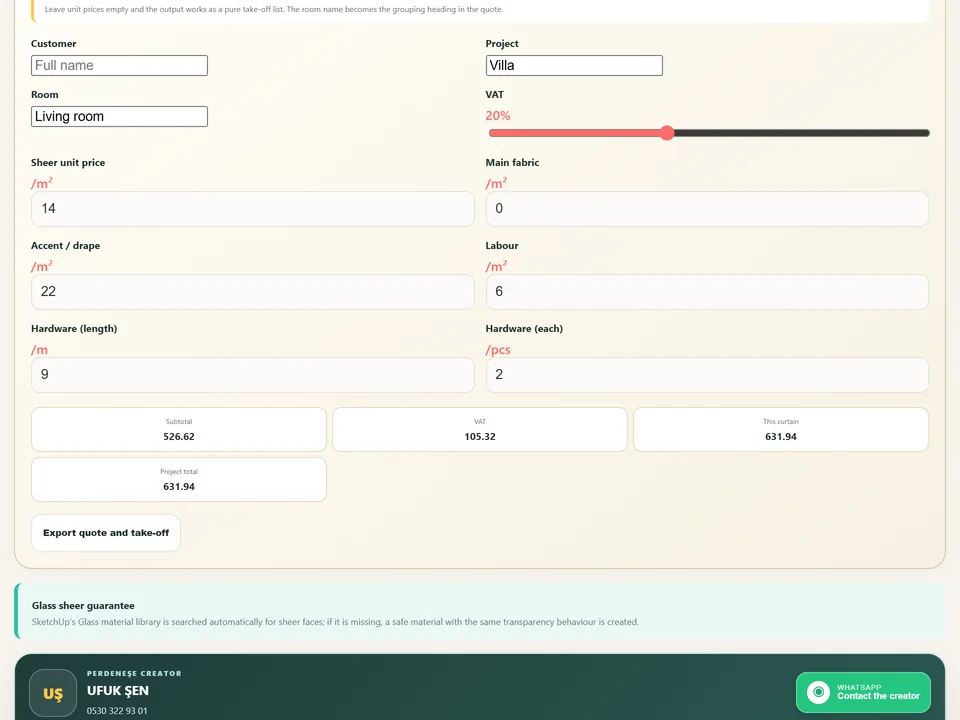Select the This curtain value 631.94
The height and width of the screenshot is (720, 960).
click(781, 437)
